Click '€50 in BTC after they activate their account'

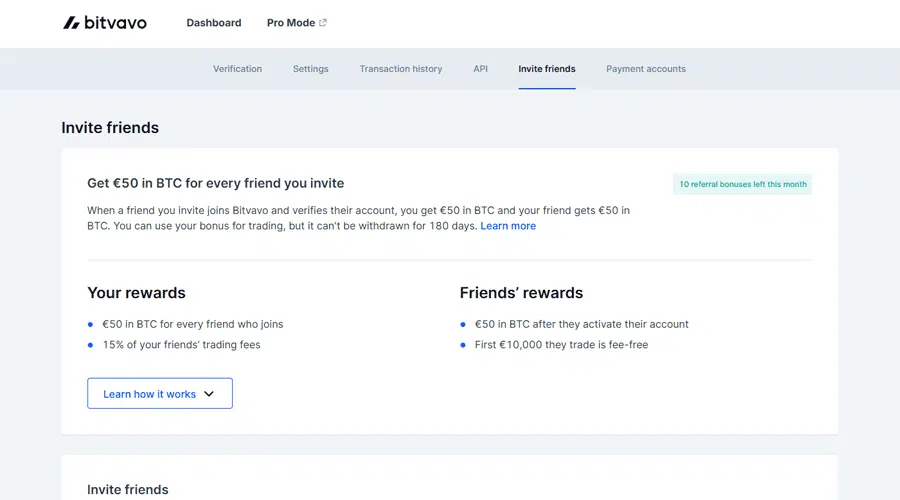[581, 324]
